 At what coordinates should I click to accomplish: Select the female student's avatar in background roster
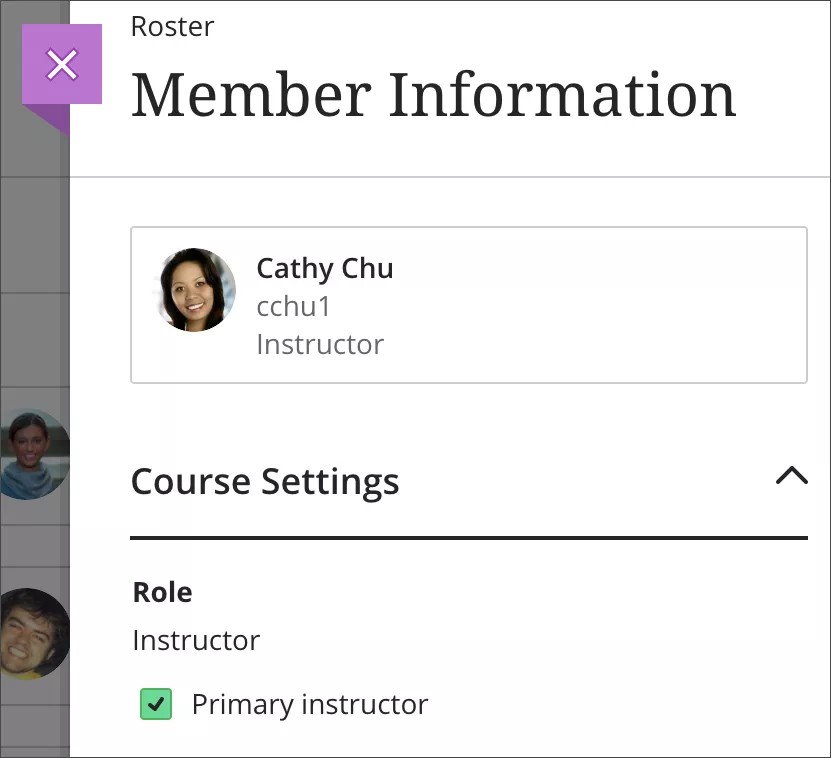pyautogui.click(x=33, y=452)
